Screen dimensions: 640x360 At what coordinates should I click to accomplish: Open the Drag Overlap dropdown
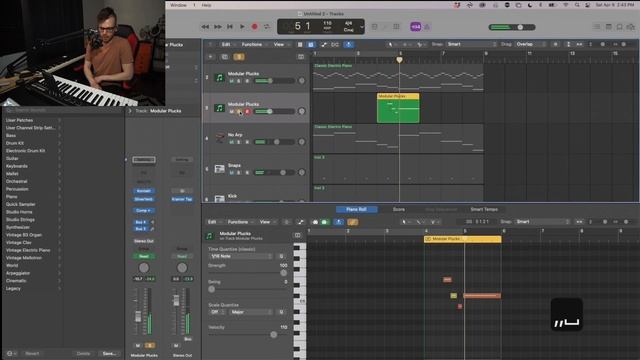(x=531, y=44)
